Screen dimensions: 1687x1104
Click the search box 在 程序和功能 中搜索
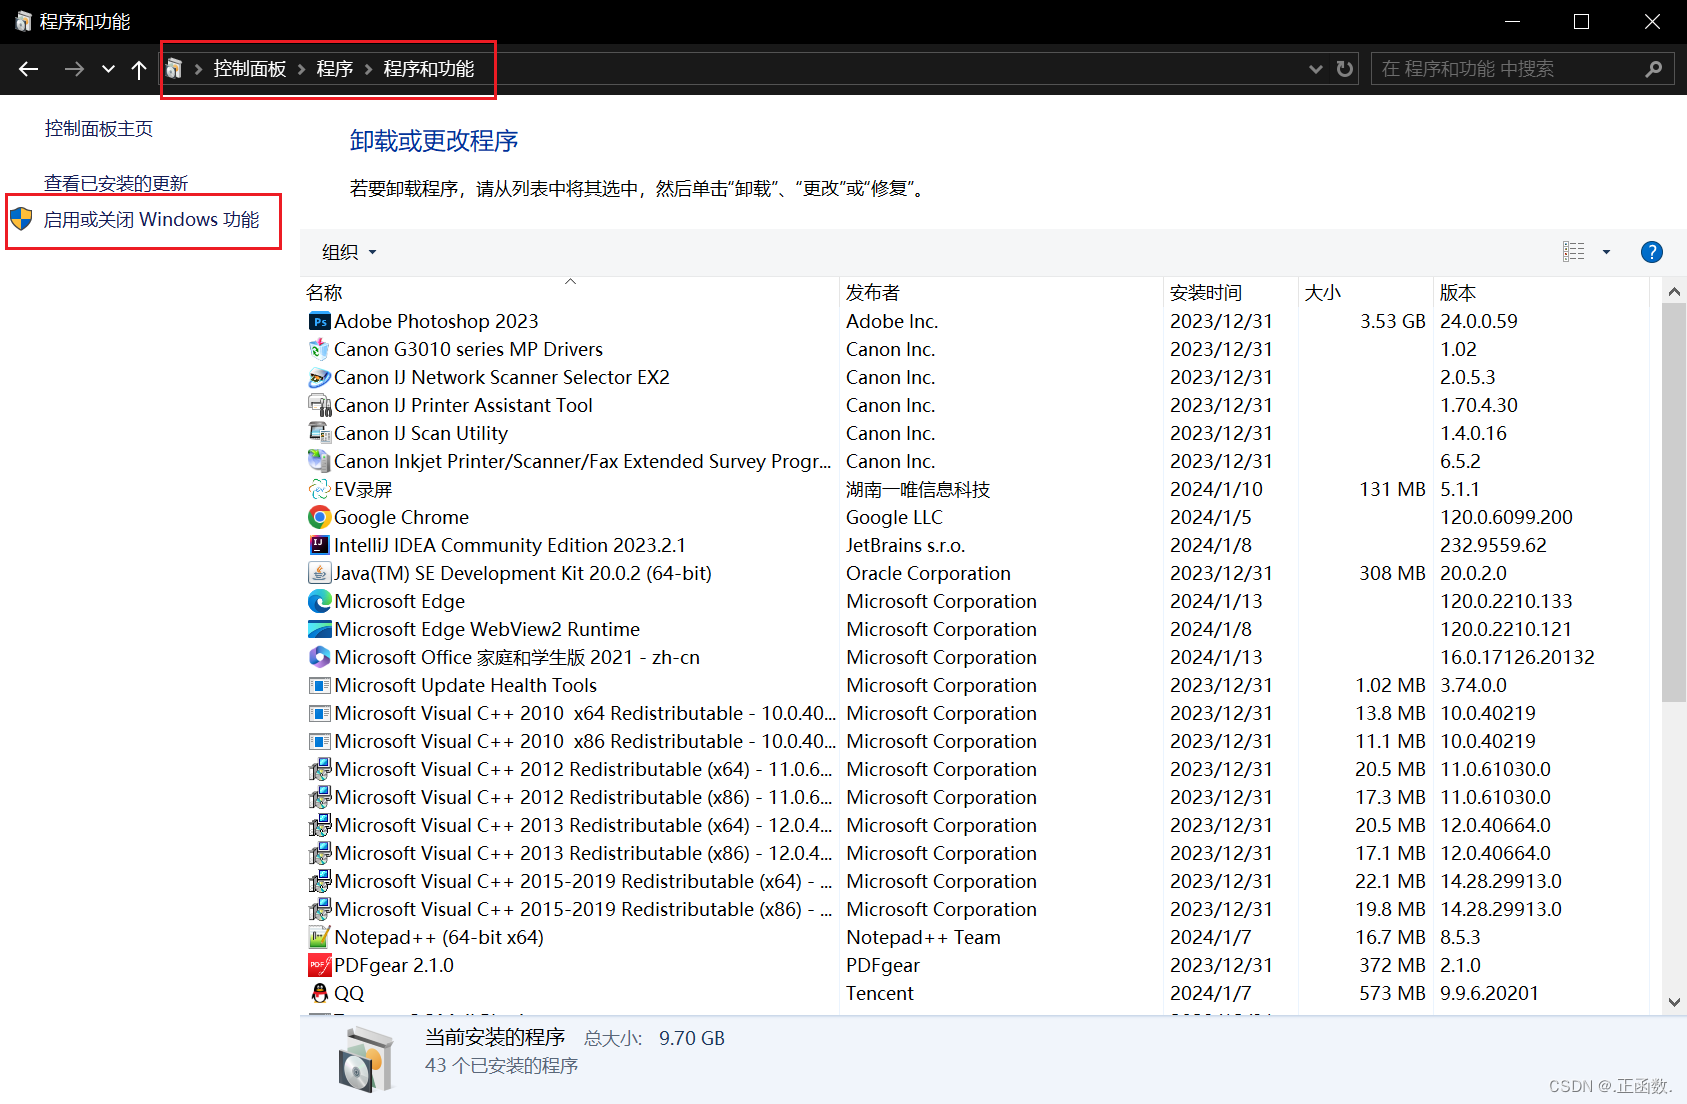[1506, 69]
